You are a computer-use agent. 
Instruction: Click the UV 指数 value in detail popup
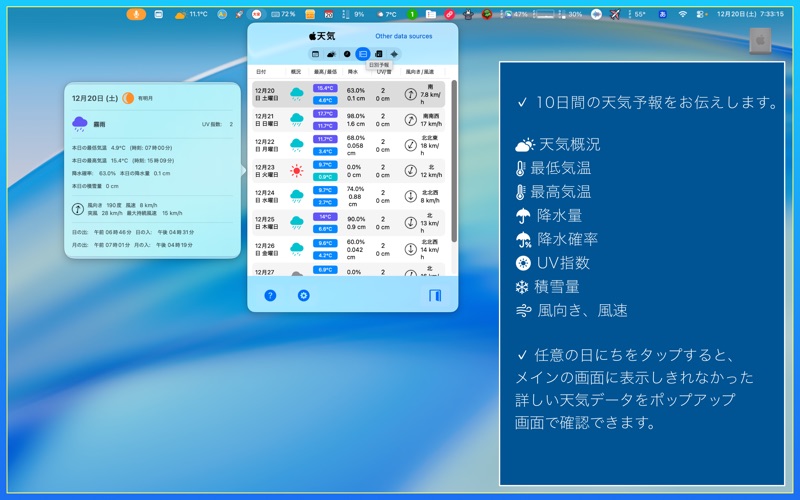231,124
